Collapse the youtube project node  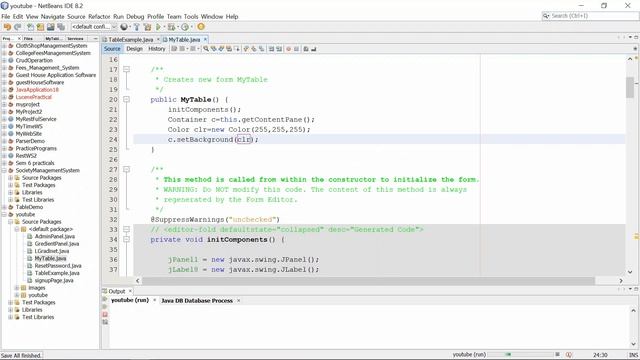[4, 214]
